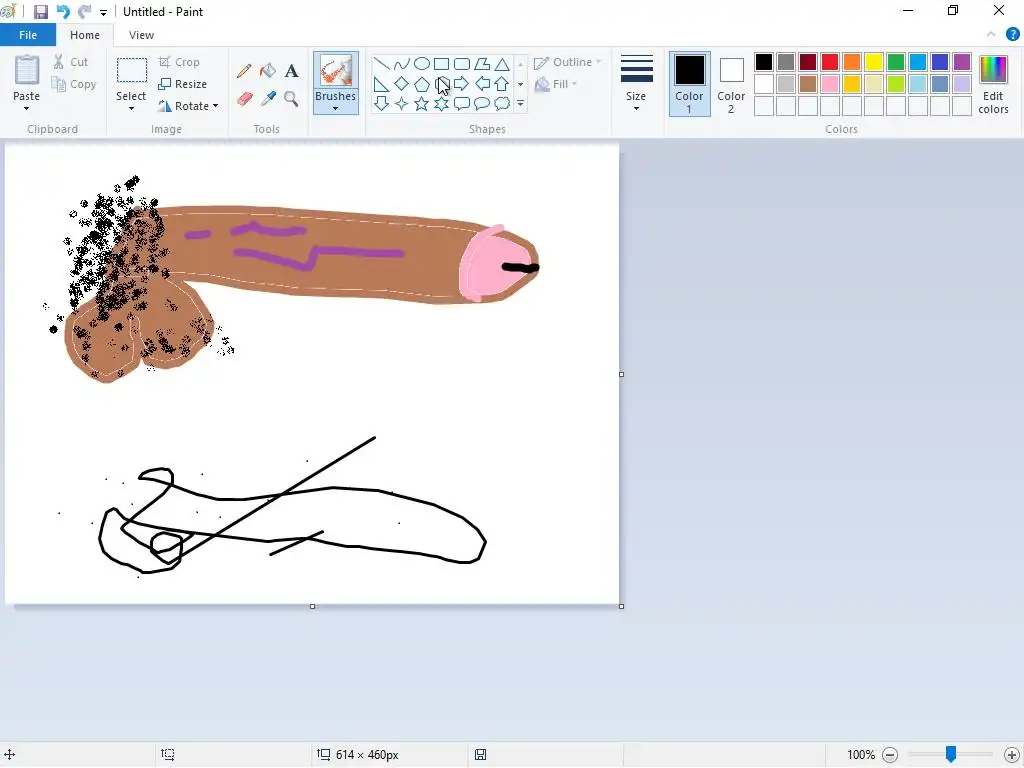The image size is (1024, 768).
Task: Choose the Oval shape
Action: coord(422,63)
